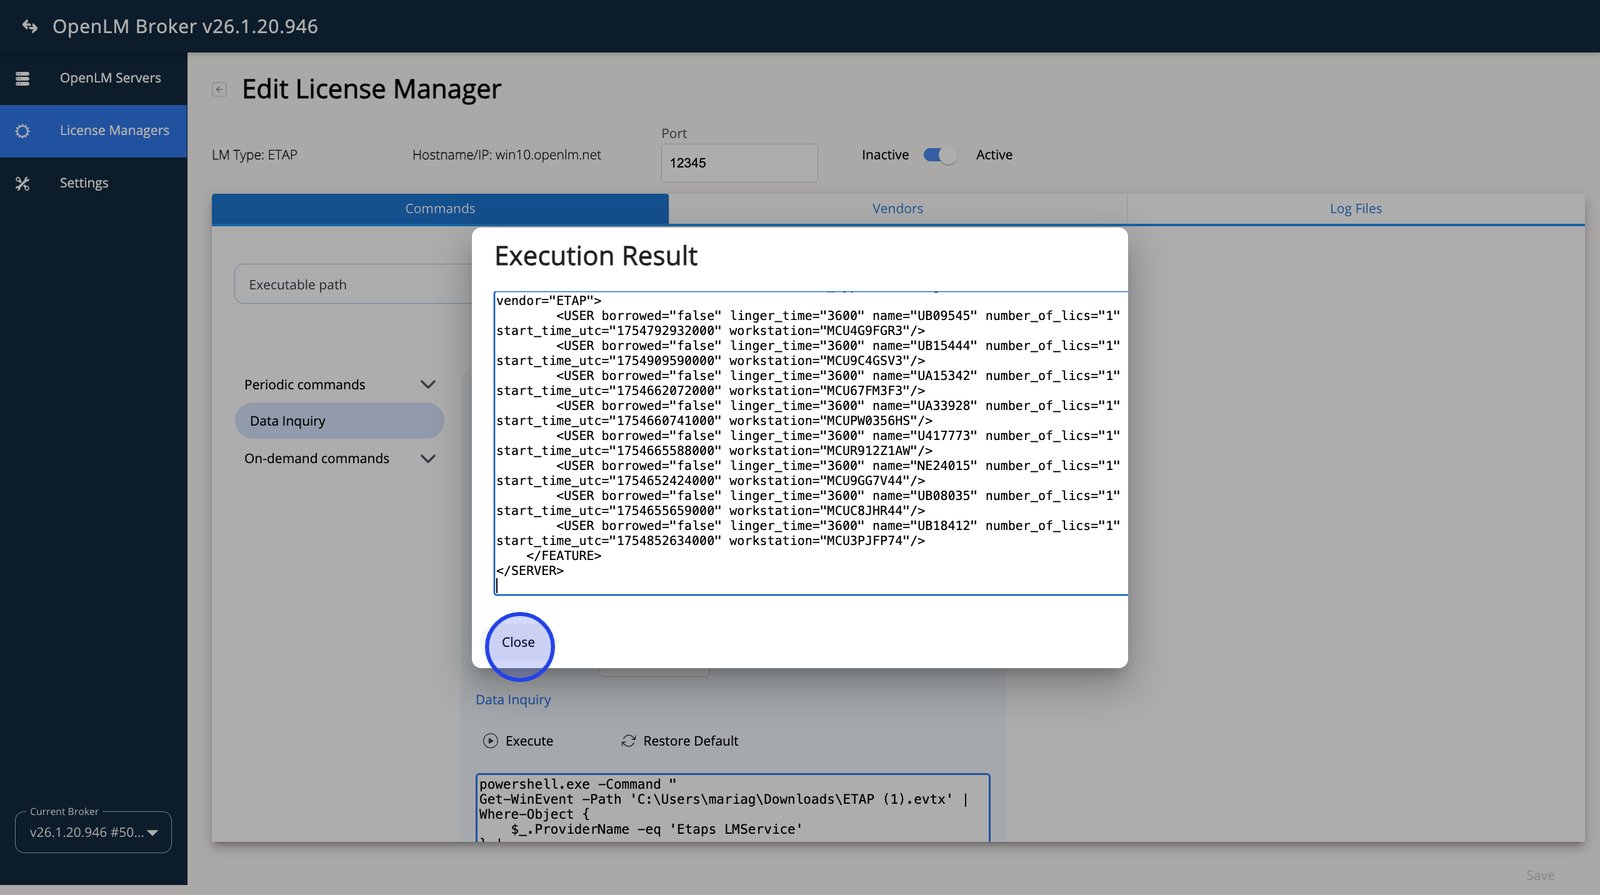Click the text "LM Type: ETAP"

254,155
